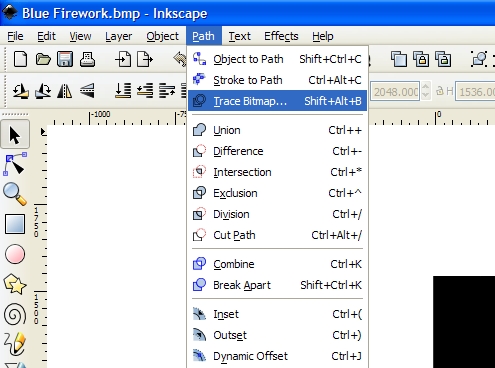
Task: Toggle width/height ratio lock icon
Action: click(440, 91)
